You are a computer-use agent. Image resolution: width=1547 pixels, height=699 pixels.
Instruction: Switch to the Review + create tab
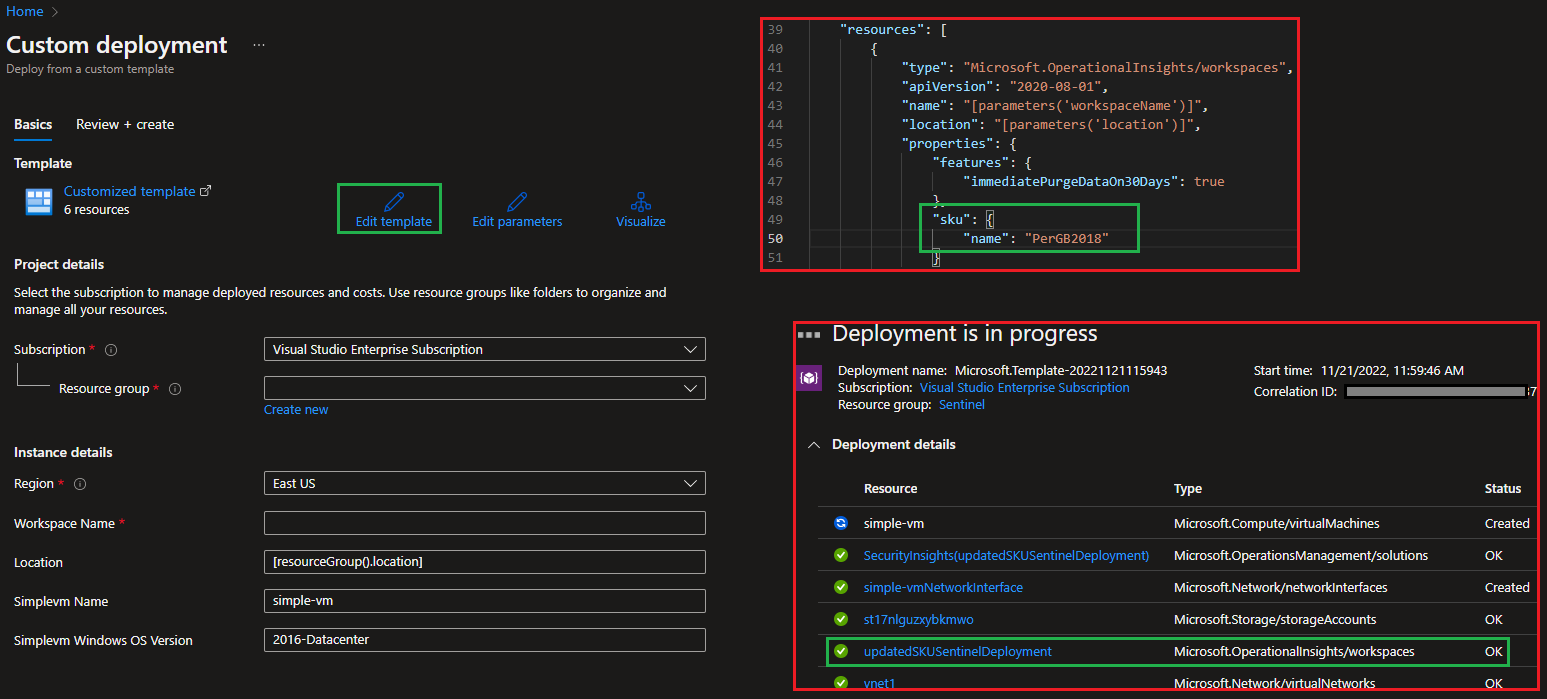point(124,124)
